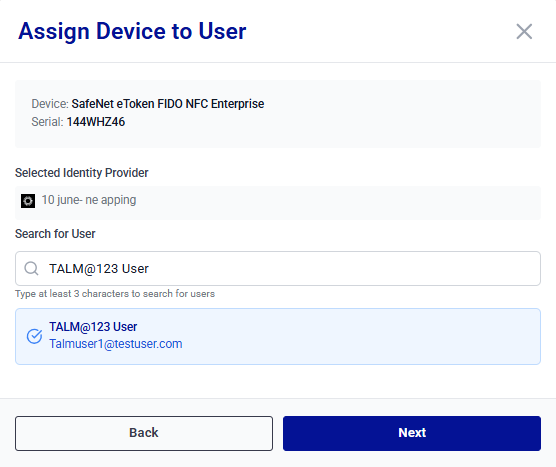The width and height of the screenshot is (556, 467).
Task: Click the identity provider gear icon
Action: pos(28,201)
